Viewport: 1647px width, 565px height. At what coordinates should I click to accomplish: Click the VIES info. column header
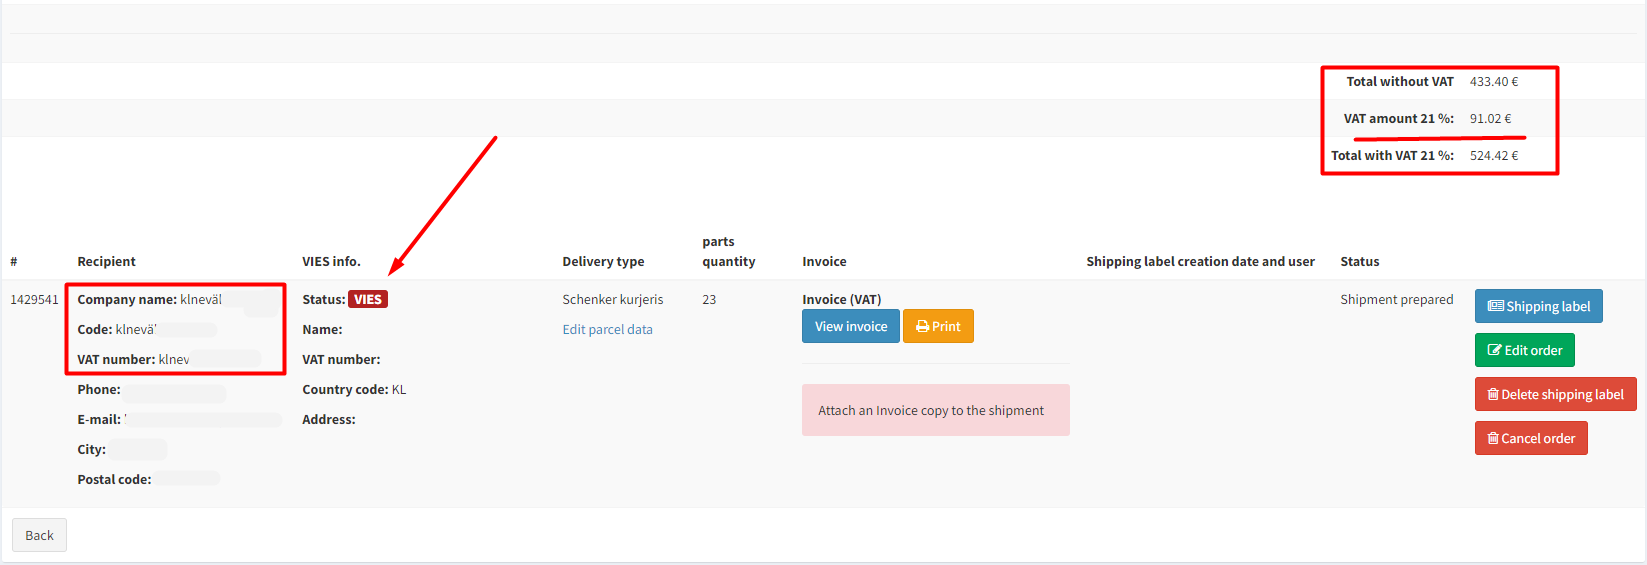[331, 262]
